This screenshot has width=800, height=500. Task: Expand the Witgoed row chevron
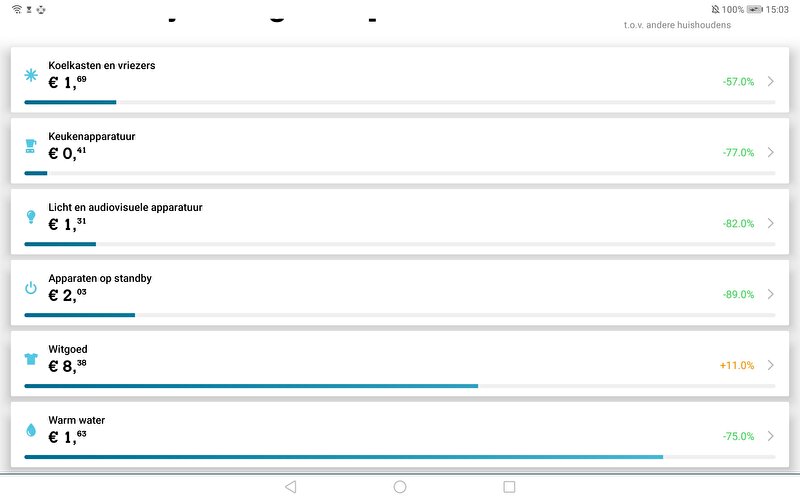pyautogui.click(x=771, y=365)
